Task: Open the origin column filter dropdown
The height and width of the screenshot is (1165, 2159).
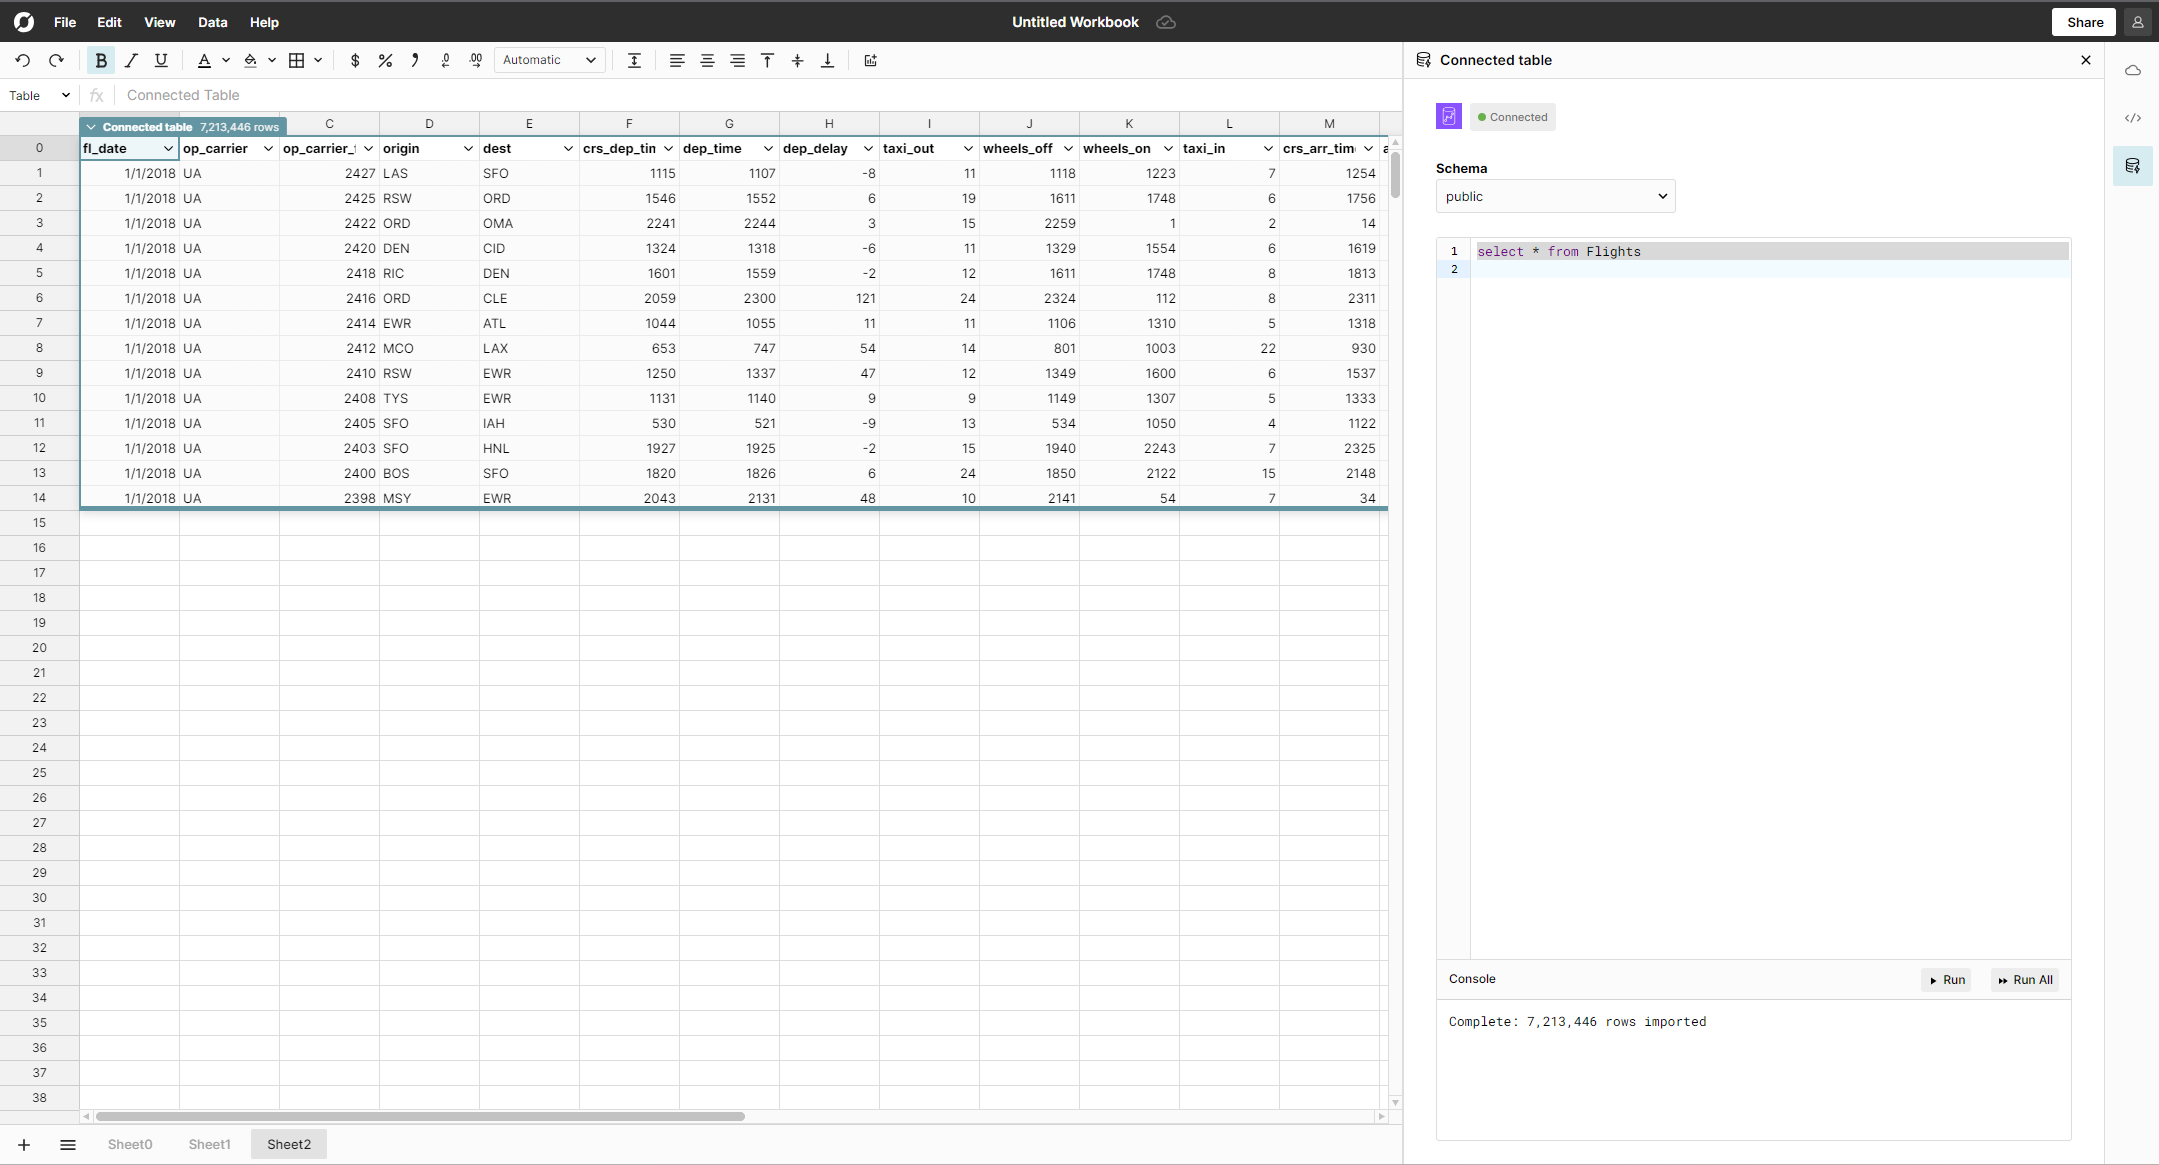Action: 468,148
